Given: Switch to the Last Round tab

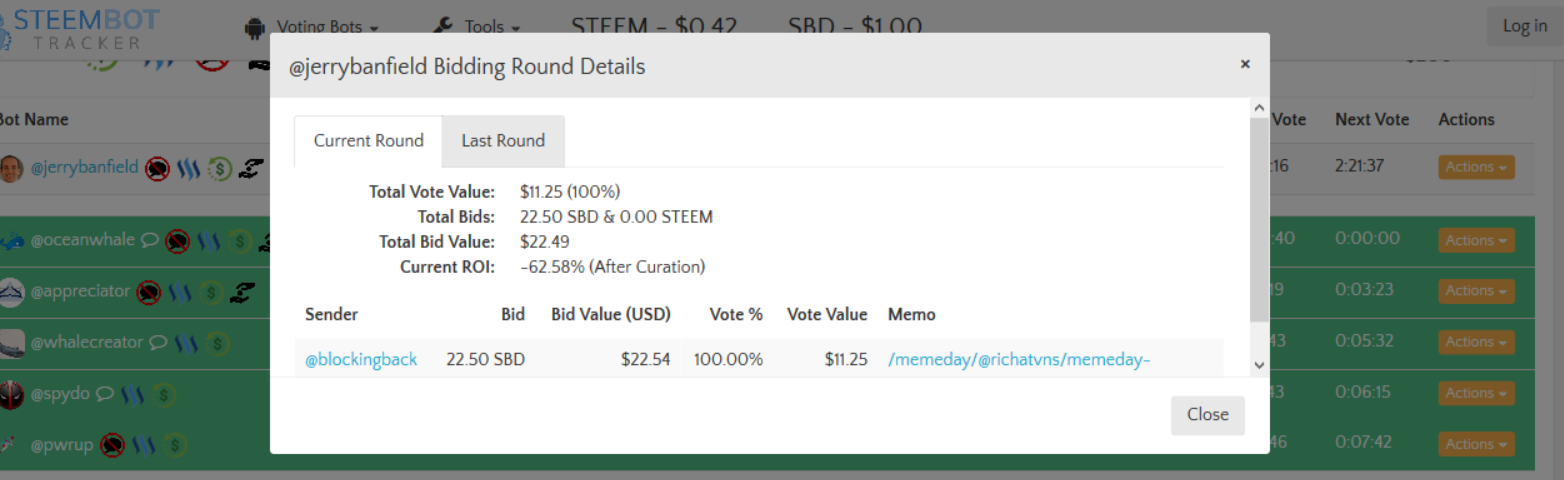Looking at the screenshot, I should point(503,141).
